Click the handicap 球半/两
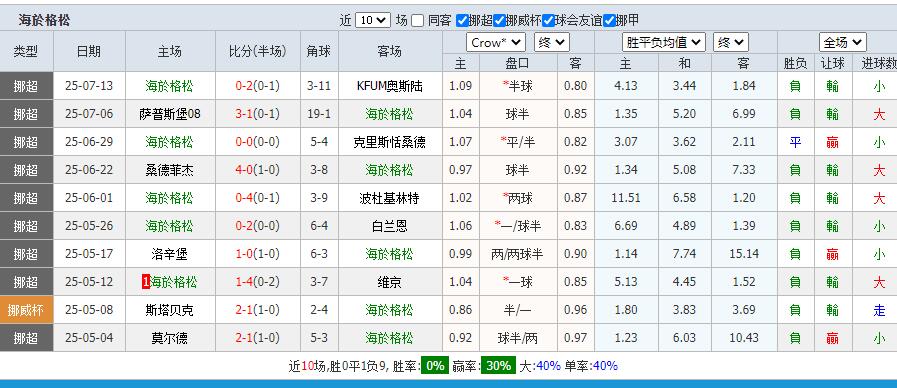The image size is (897, 388). click(518, 338)
